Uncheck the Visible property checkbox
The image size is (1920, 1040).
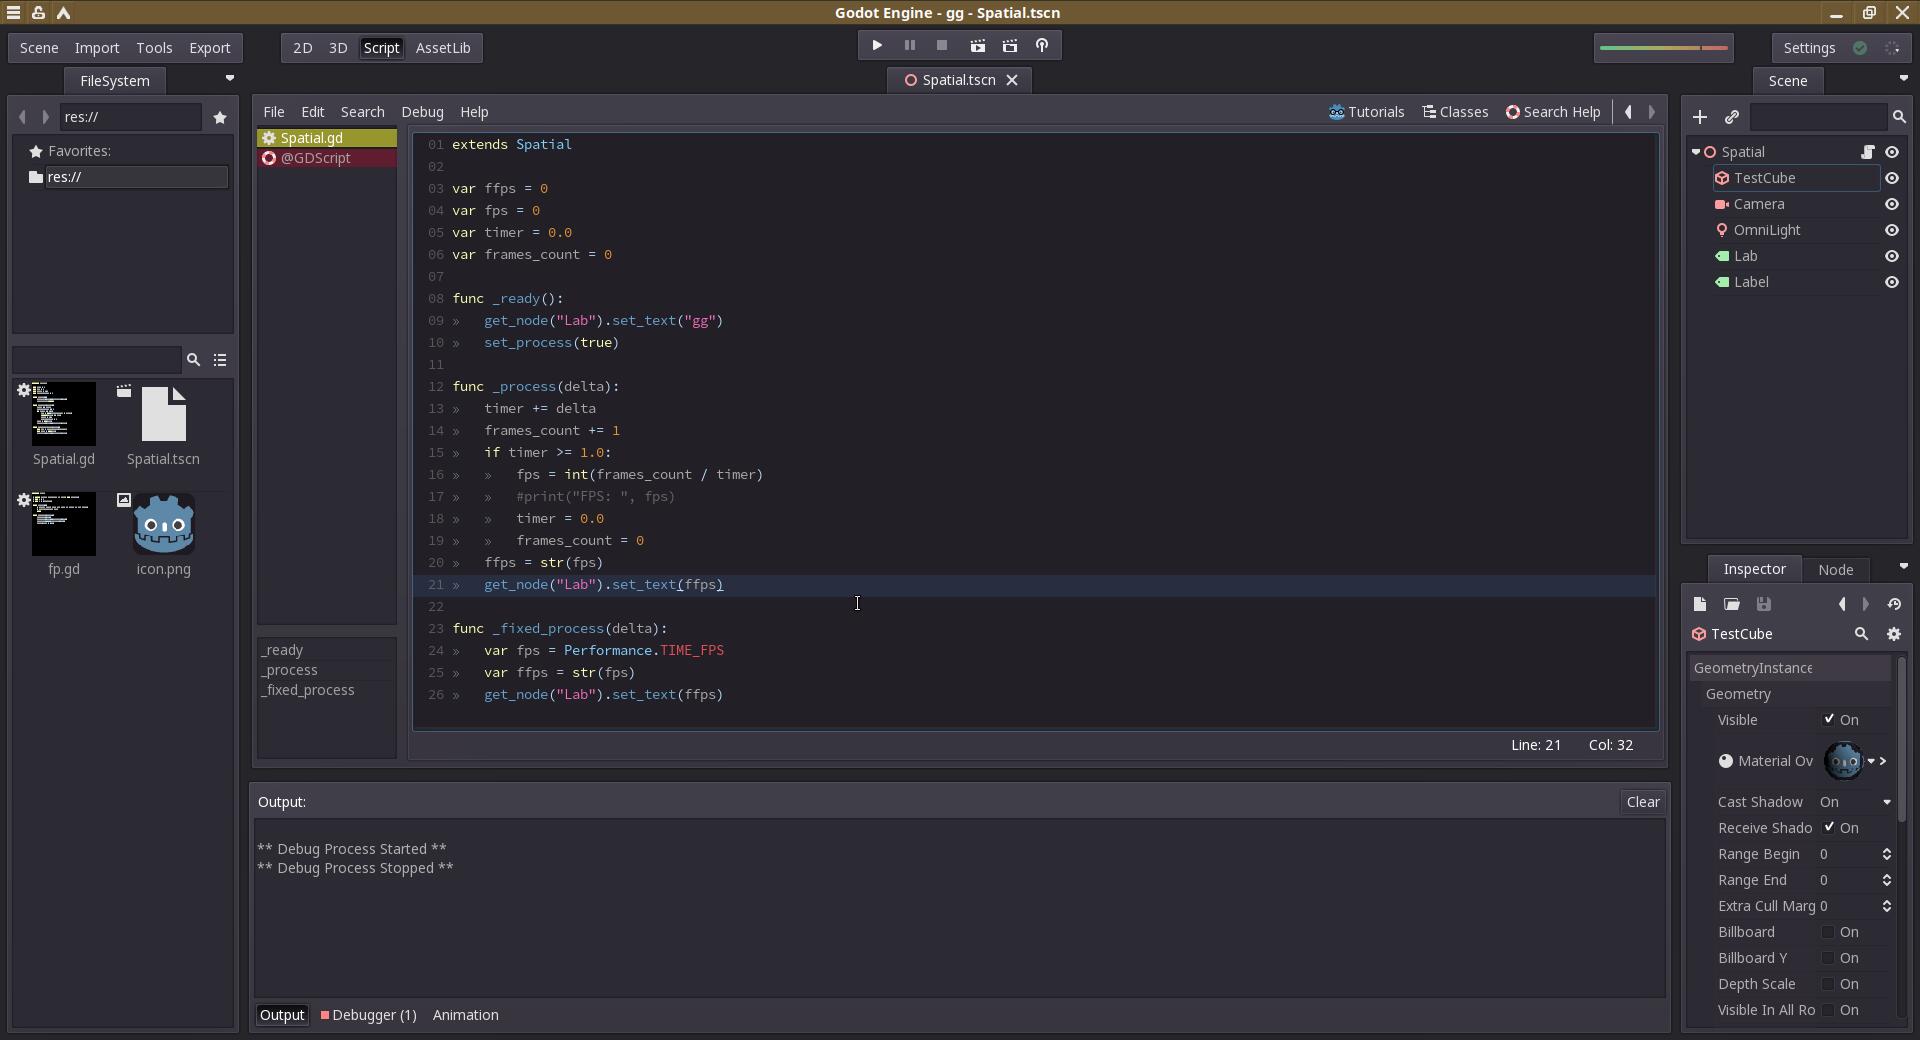1828,719
